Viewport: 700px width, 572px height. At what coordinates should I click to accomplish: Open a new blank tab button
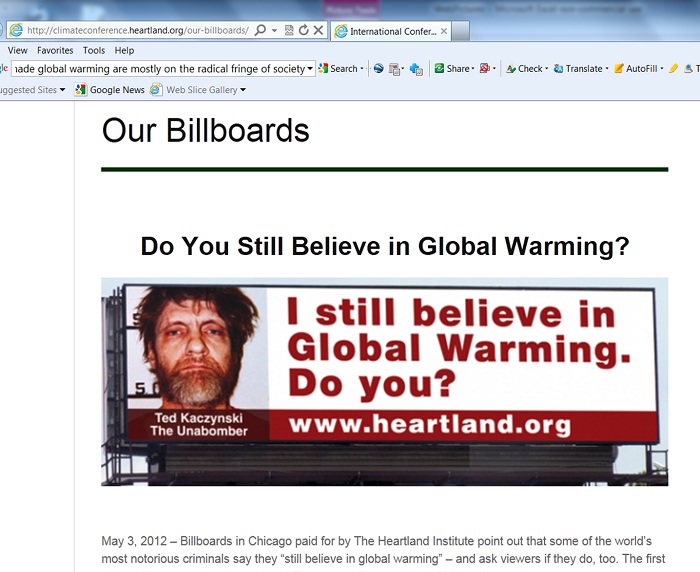tap(460, 31)
